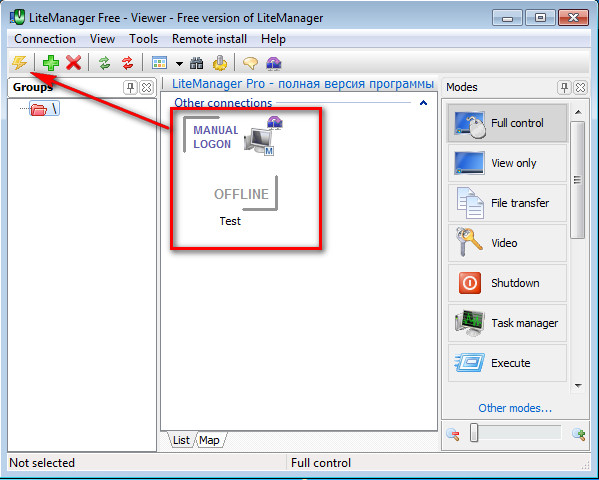Open the view style dropdown arrow
Screen dimensions: 599x480
[x=179, y=64]
